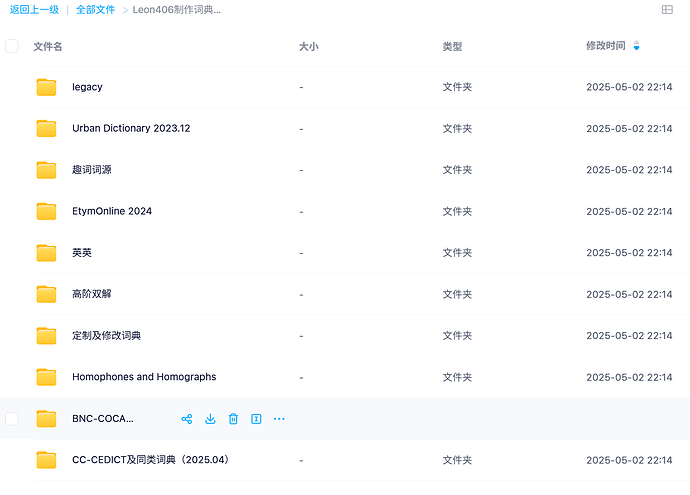This screenshot has width=690, height=495.
Task: Open more options for BNC-COCA folder
Action: coord(279,418)
